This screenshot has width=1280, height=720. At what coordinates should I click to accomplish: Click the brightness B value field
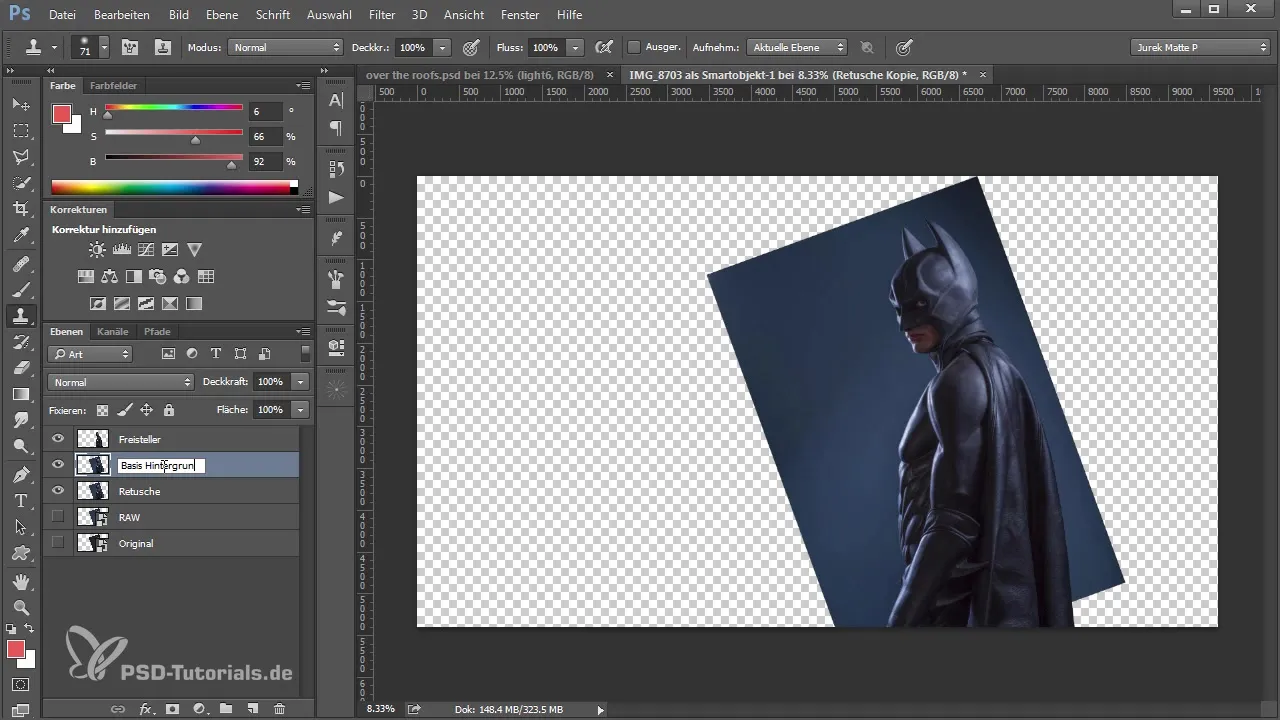coord(264,161)
